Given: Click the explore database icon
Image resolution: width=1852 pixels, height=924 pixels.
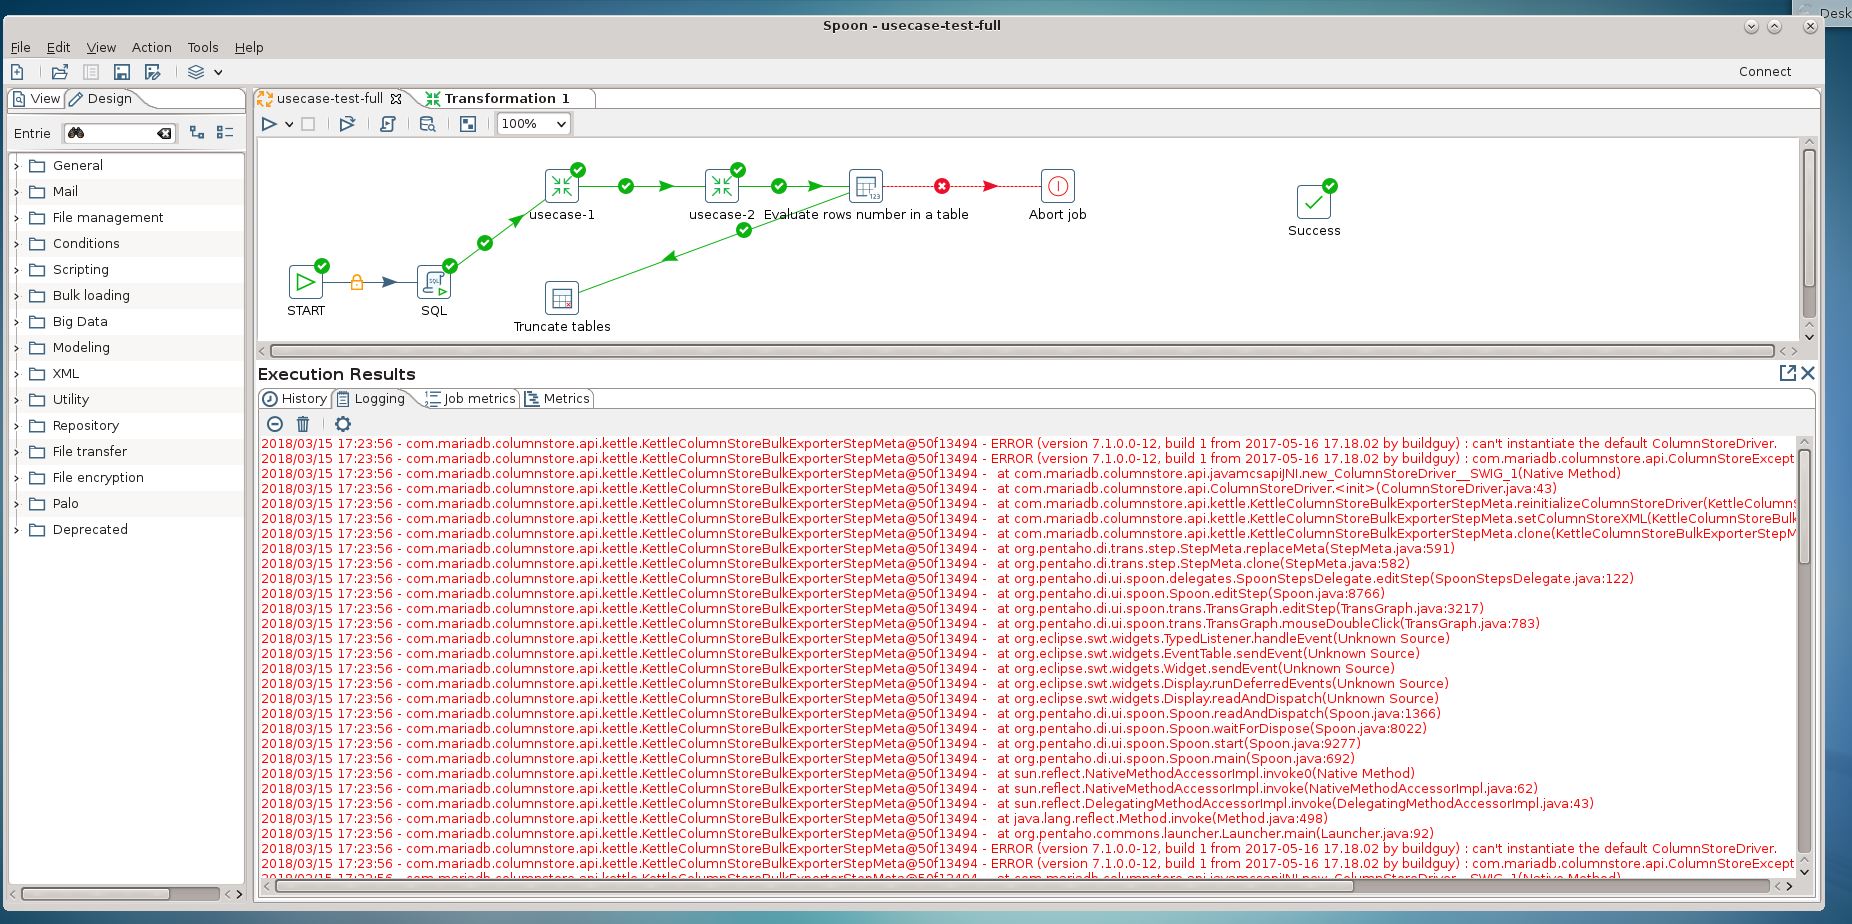Looking at the screenshot, I should (x=427, y=124).
